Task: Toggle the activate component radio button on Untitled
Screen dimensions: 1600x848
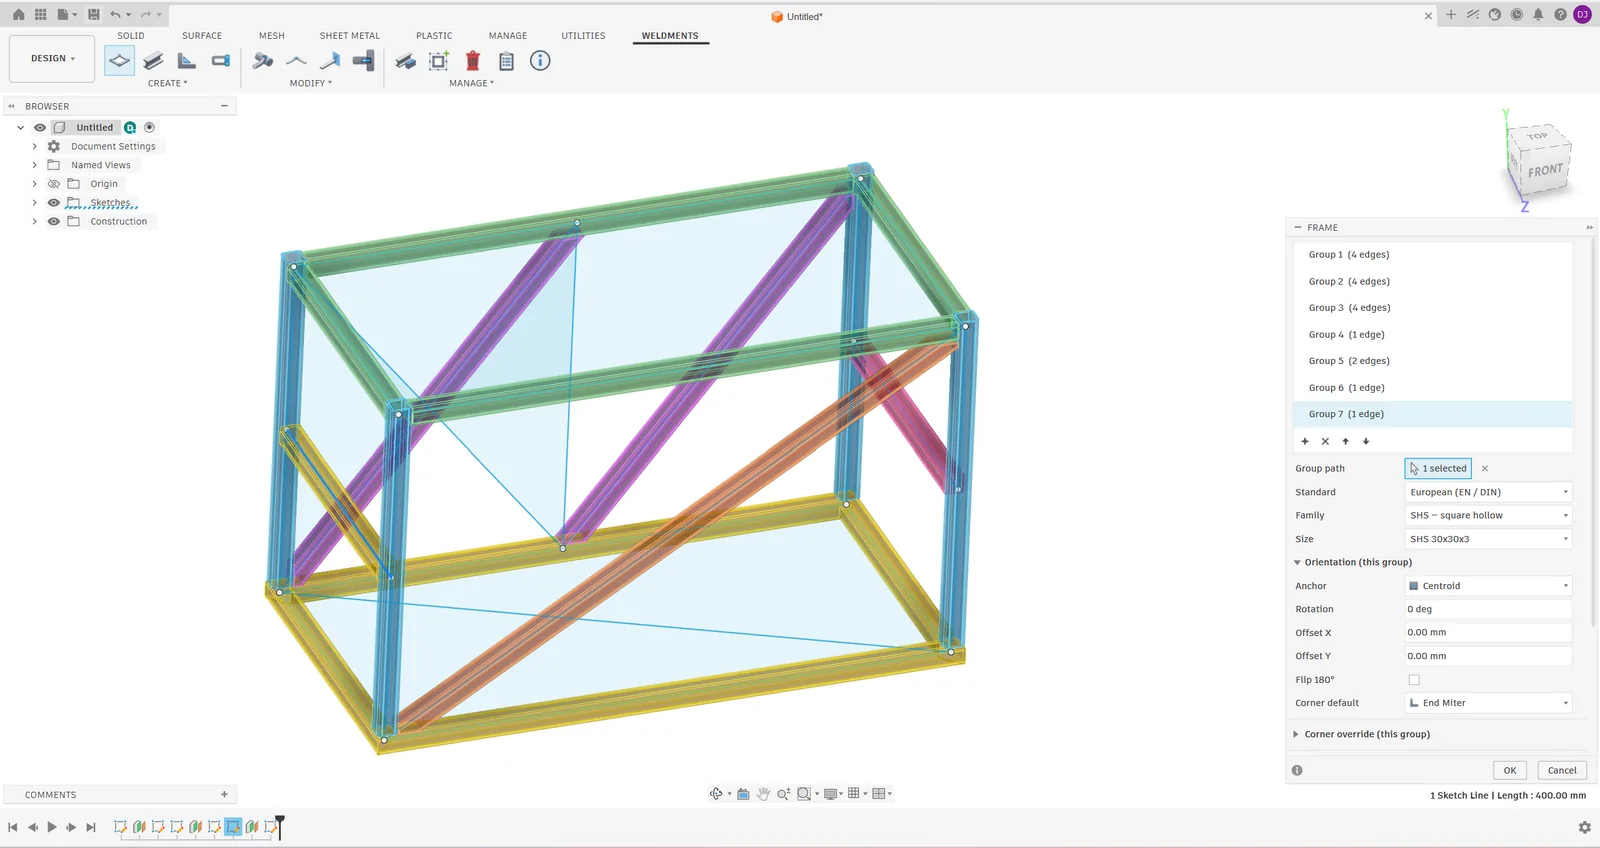Action: click(150, 128)
